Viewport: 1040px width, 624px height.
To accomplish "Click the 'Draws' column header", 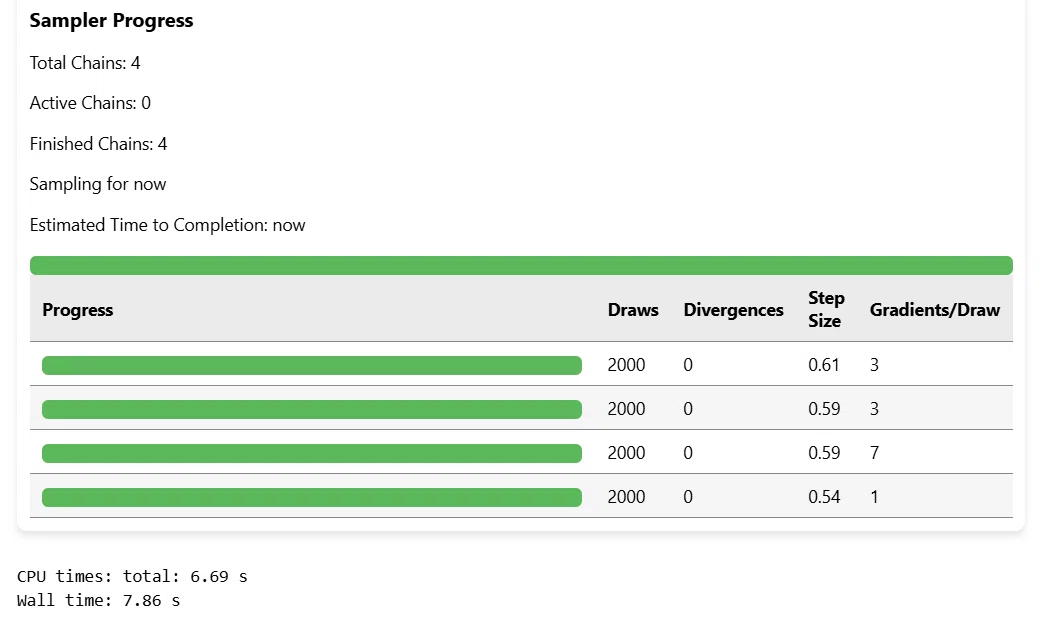I will click(x=633, y=310).
